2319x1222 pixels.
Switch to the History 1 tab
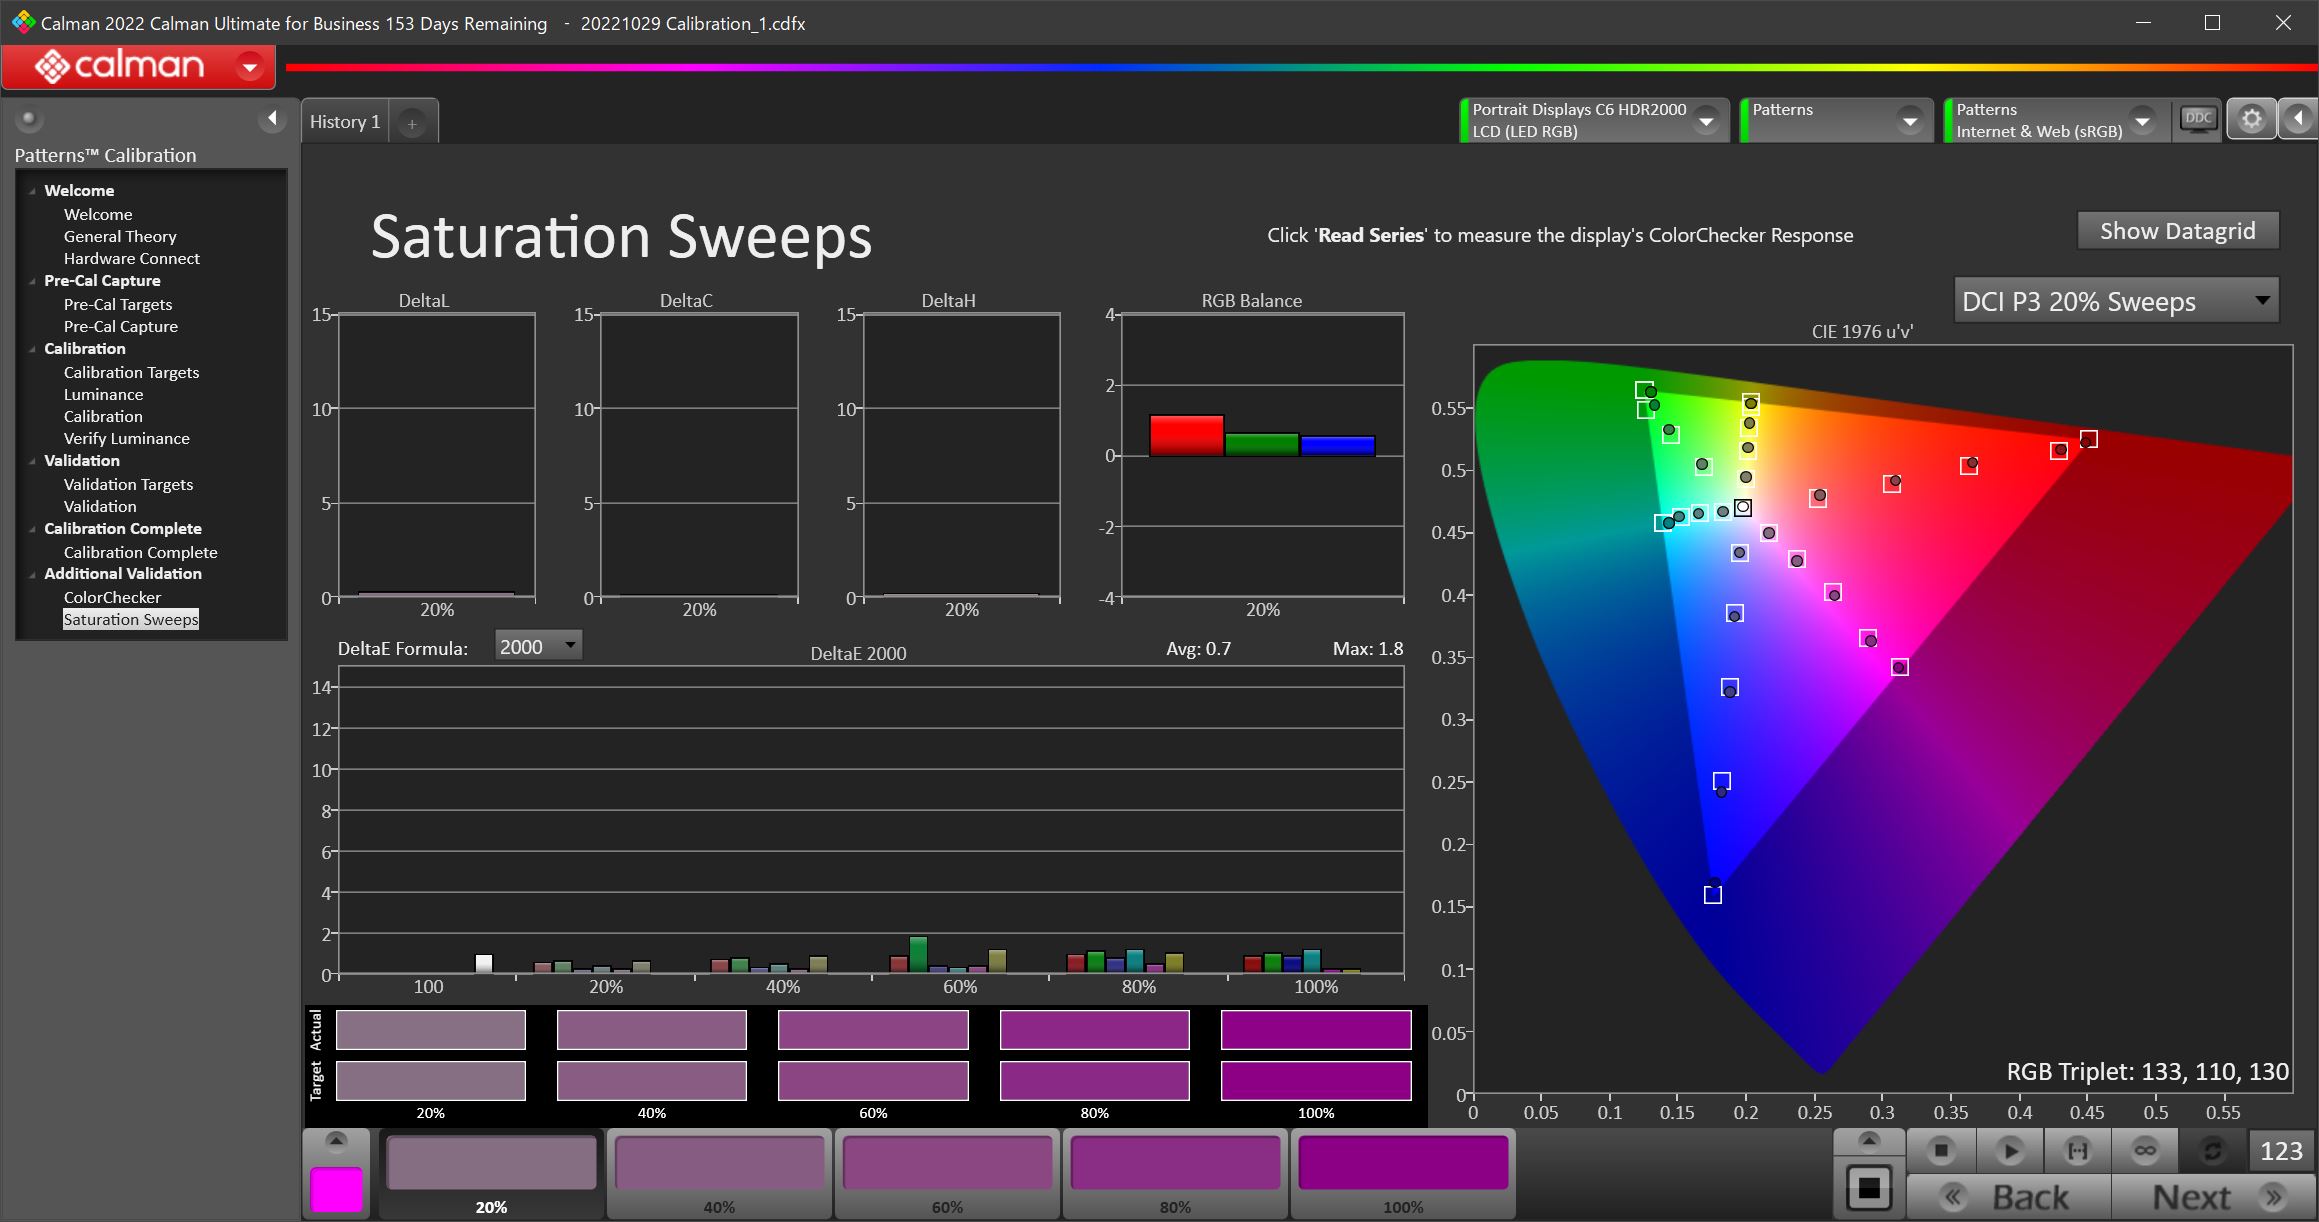345,122
